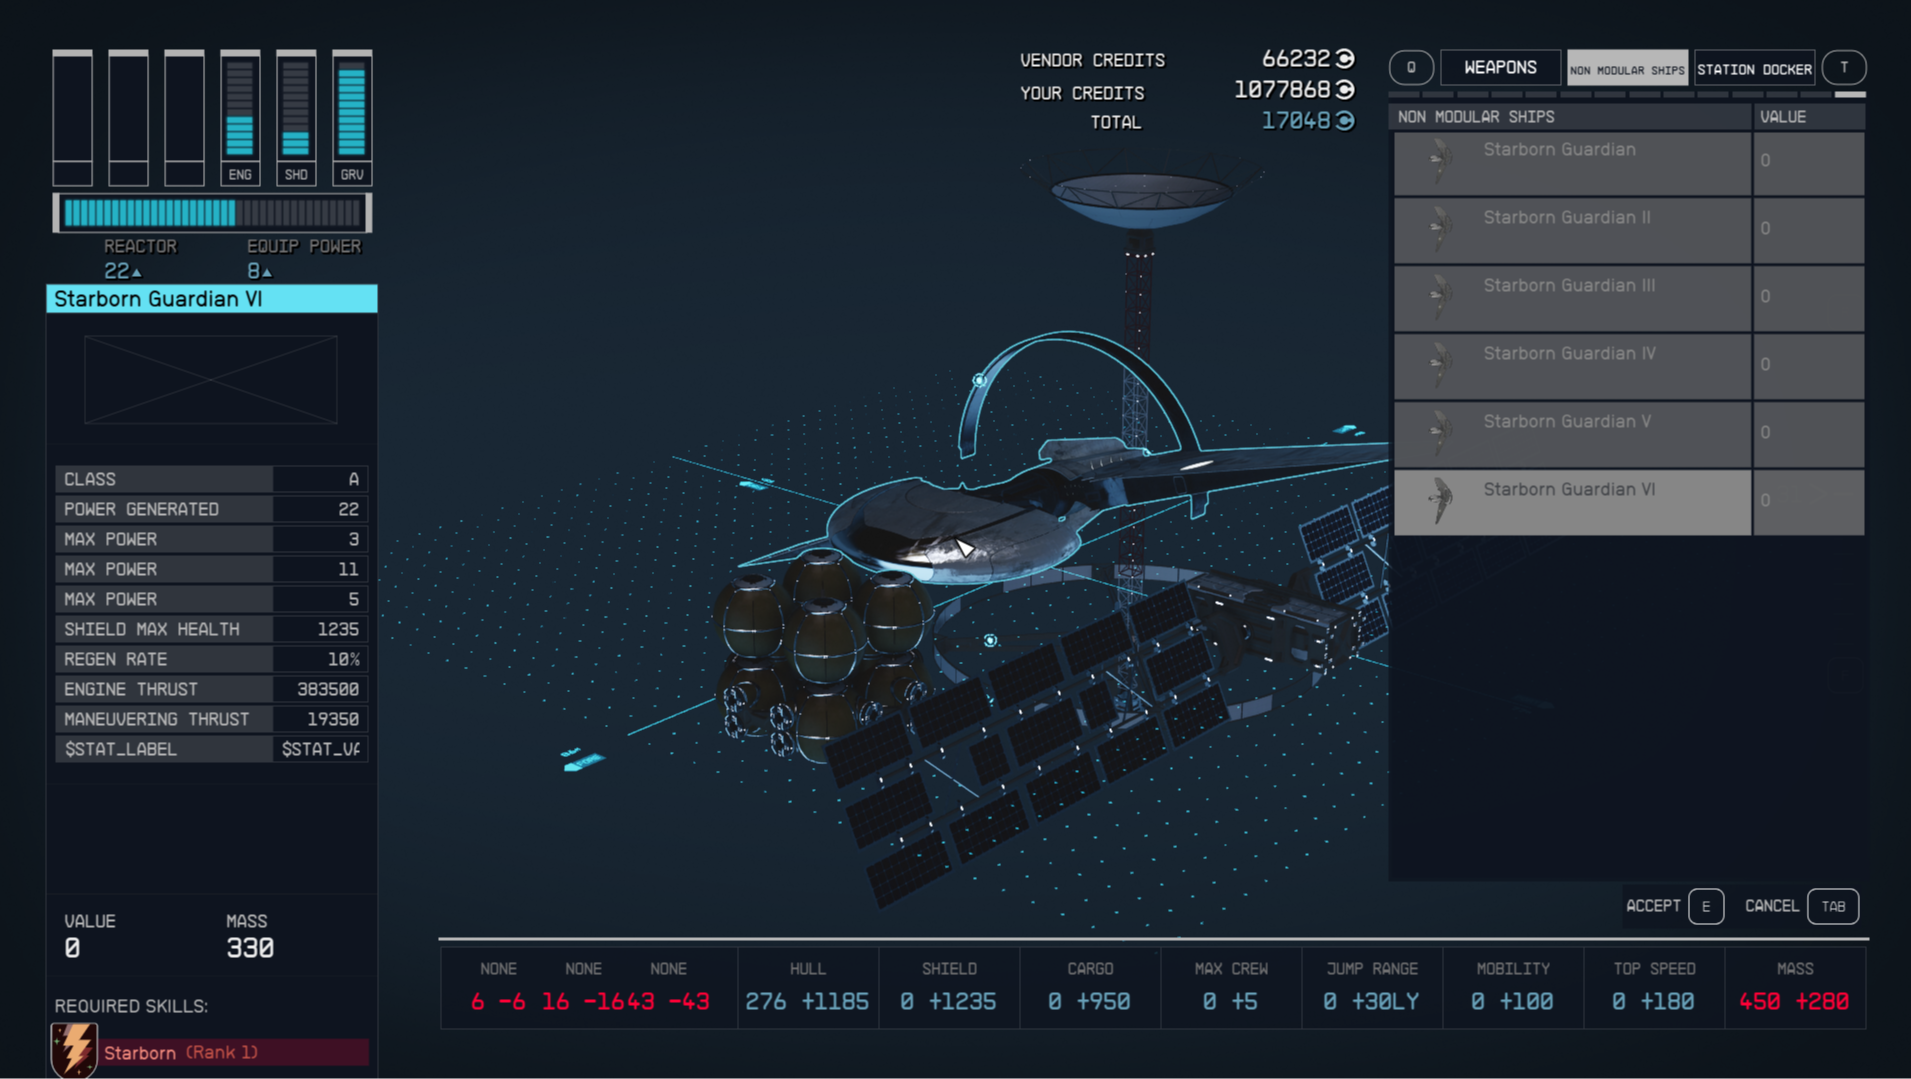
Task: Select the ship icon beside Starborn Guardian V
Action: point(1440,432)
